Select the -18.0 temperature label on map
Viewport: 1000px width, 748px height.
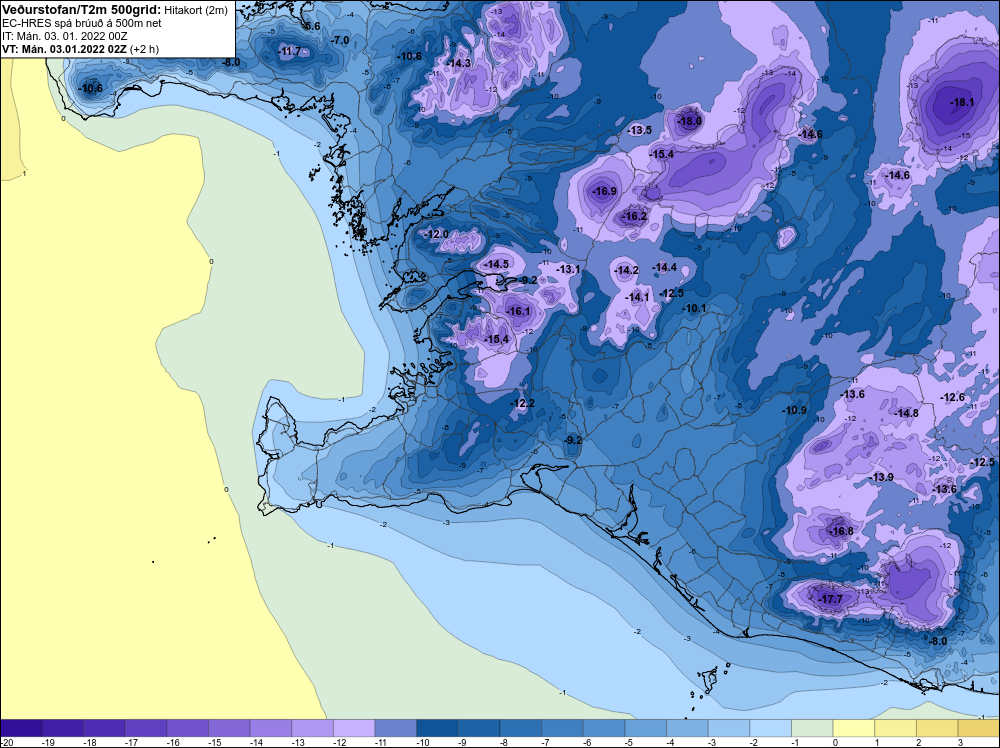689,121
